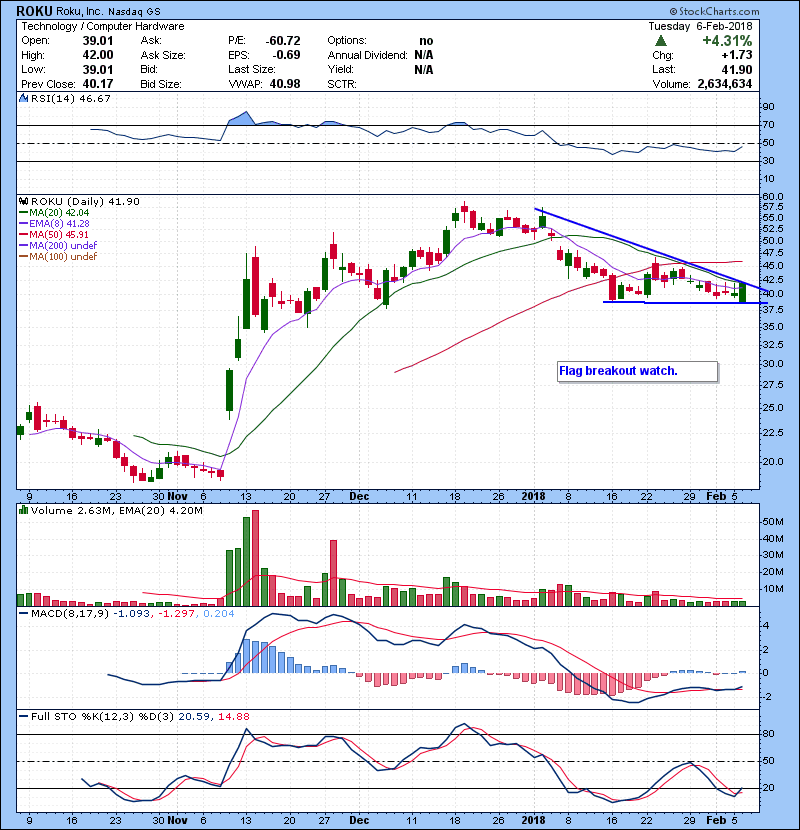
Task: Click the date Tuesday 6-Feb-2018
Action: tap(700, 26)
